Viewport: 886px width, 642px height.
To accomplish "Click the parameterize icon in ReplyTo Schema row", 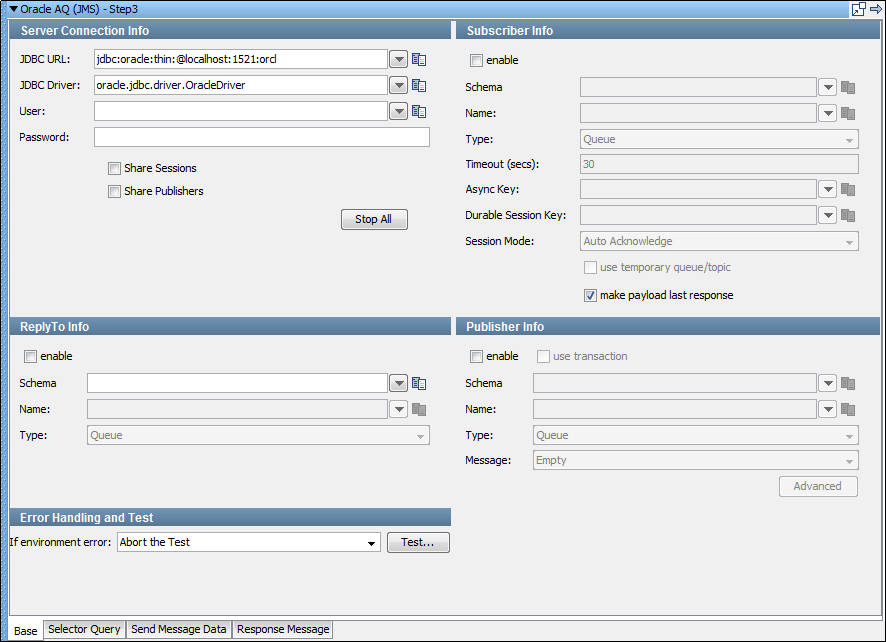I will (x=419, y=383).
